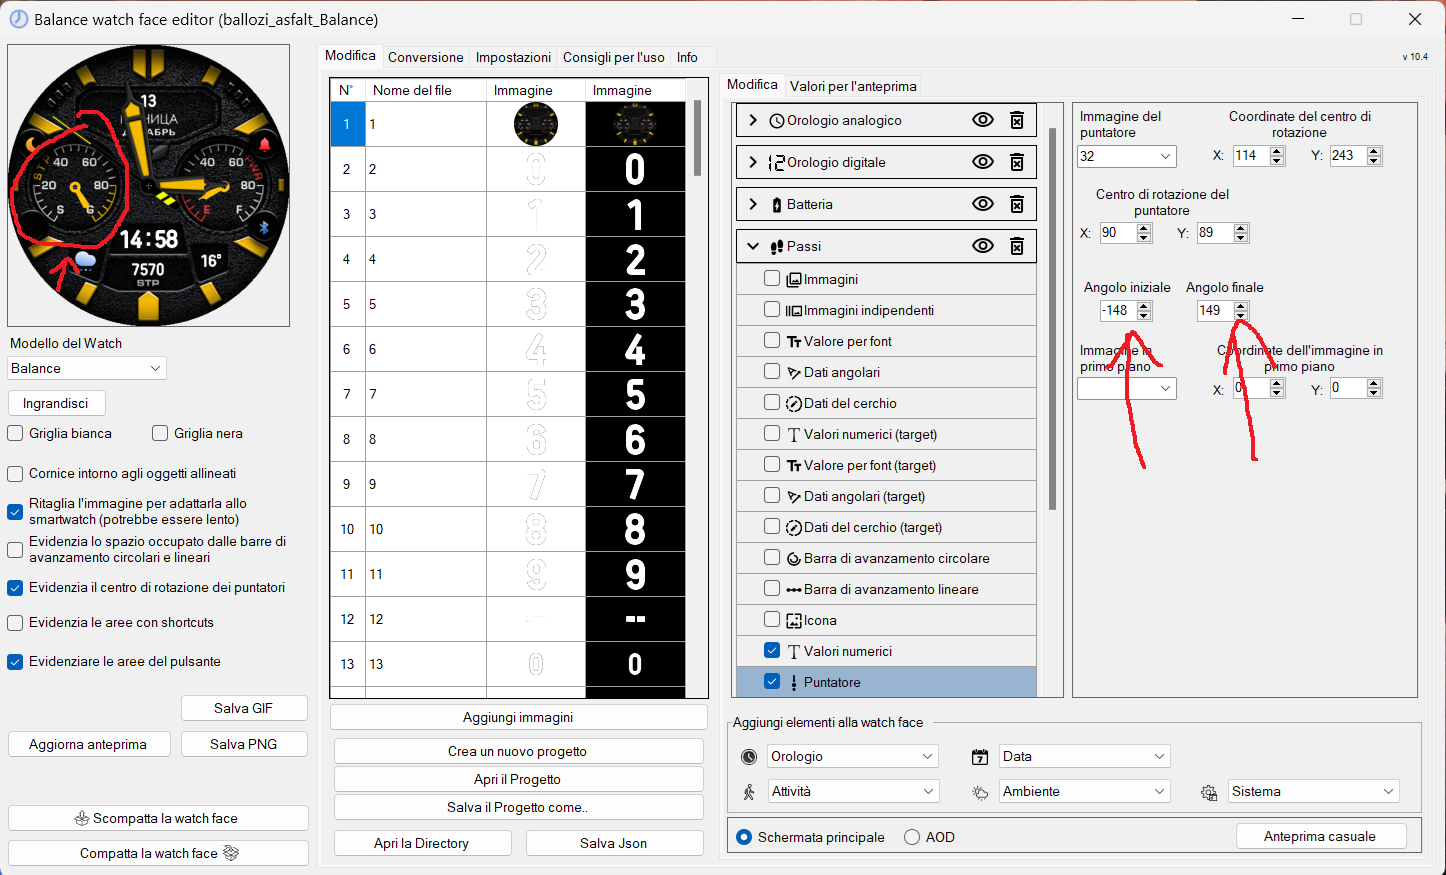Toggle visibility eye of Orologio digitale

click(x=983, y=162)
